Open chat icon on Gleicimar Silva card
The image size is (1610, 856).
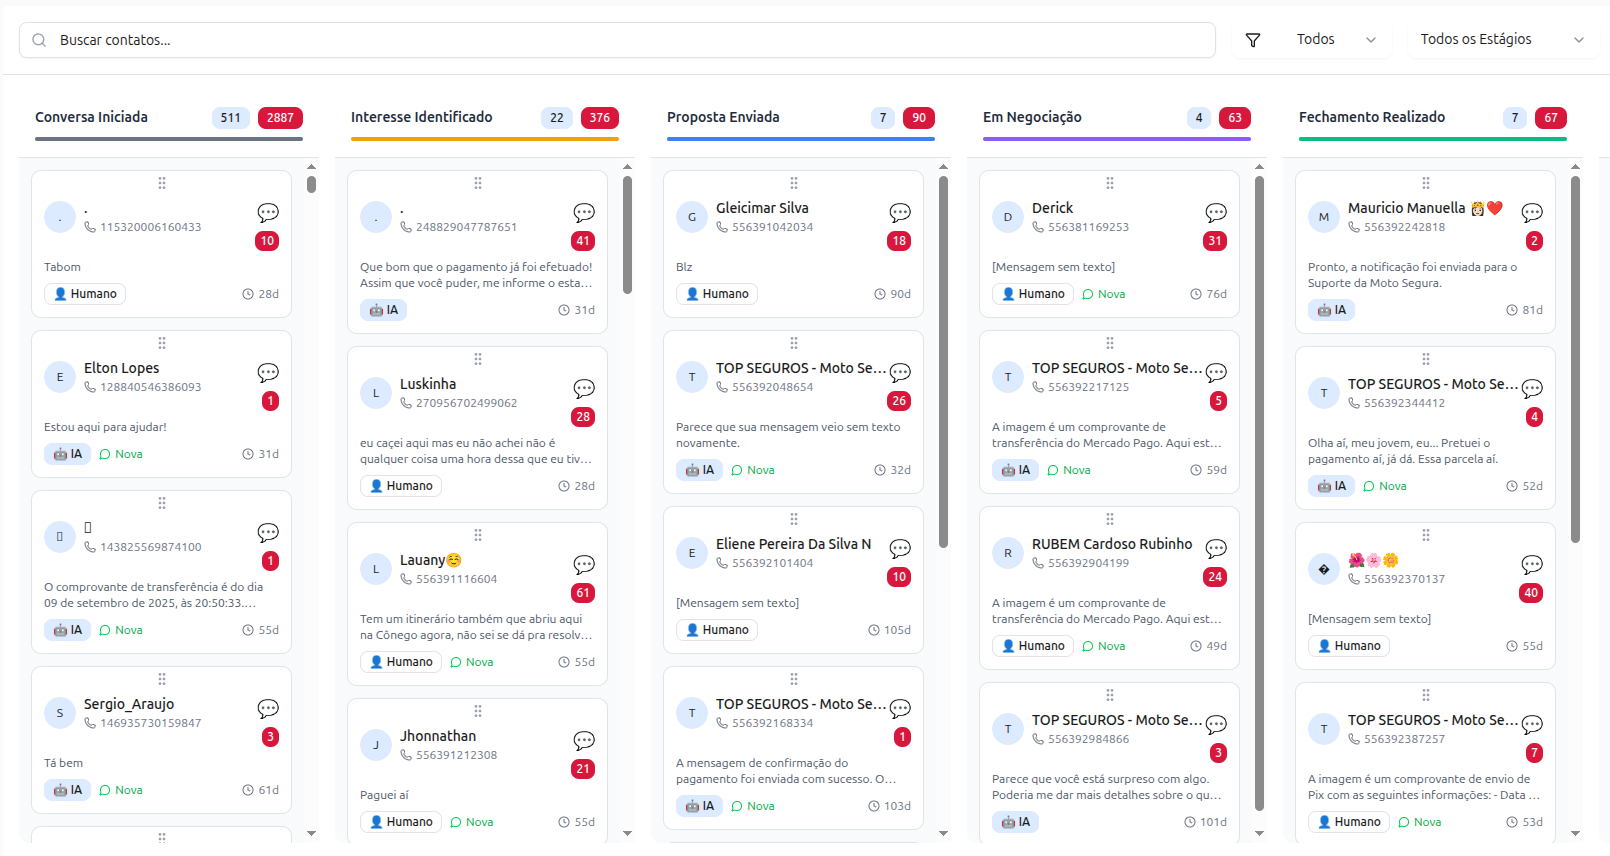pos(900,213)
